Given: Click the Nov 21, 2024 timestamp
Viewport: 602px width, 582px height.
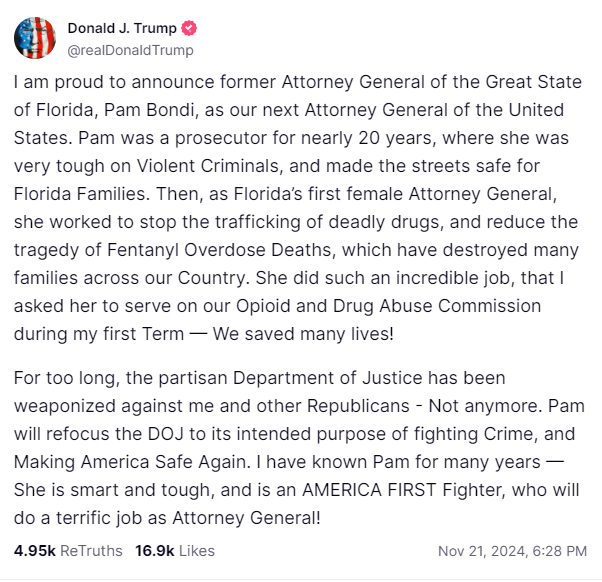Looking at the screenshot, I should point(513,550).
